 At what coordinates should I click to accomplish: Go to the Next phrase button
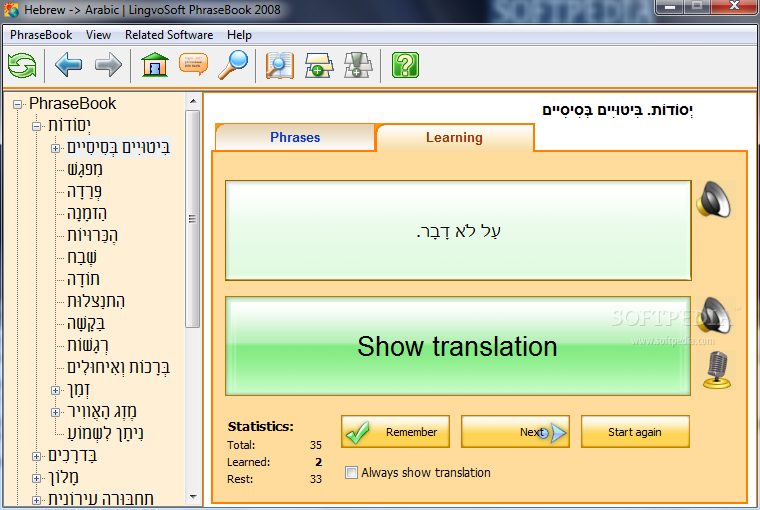pos(515,431)
